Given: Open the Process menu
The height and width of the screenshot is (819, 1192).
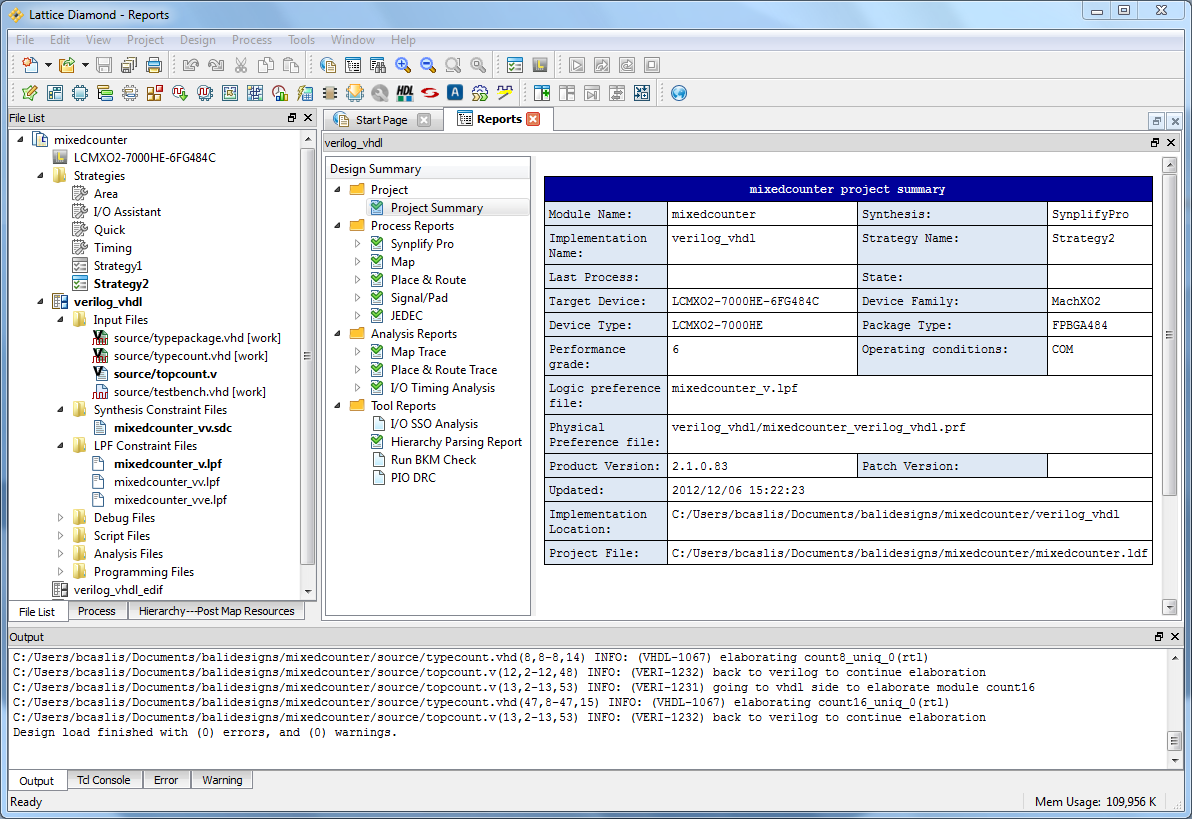Looking at the screenshot, I should click(x=251, y=40).
